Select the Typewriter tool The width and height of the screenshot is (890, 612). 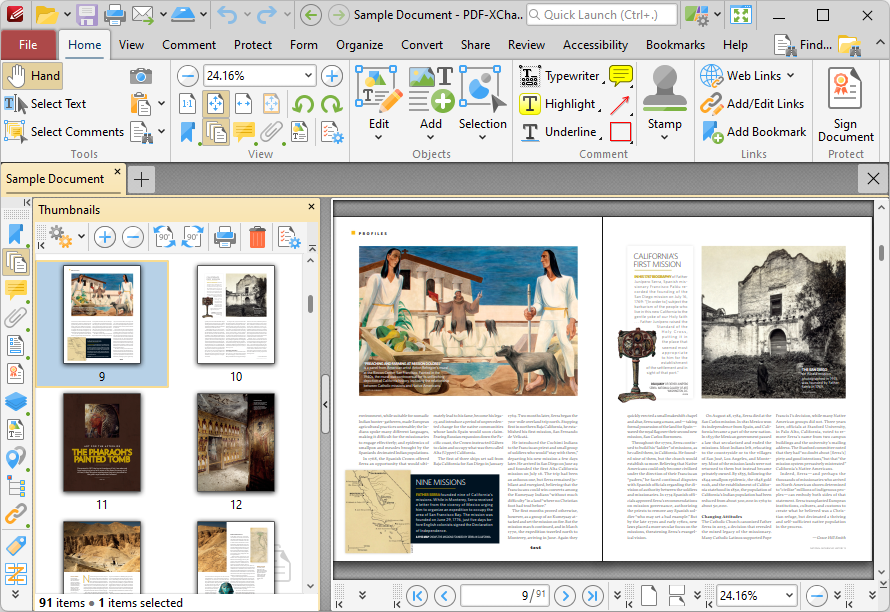(560, 76)
